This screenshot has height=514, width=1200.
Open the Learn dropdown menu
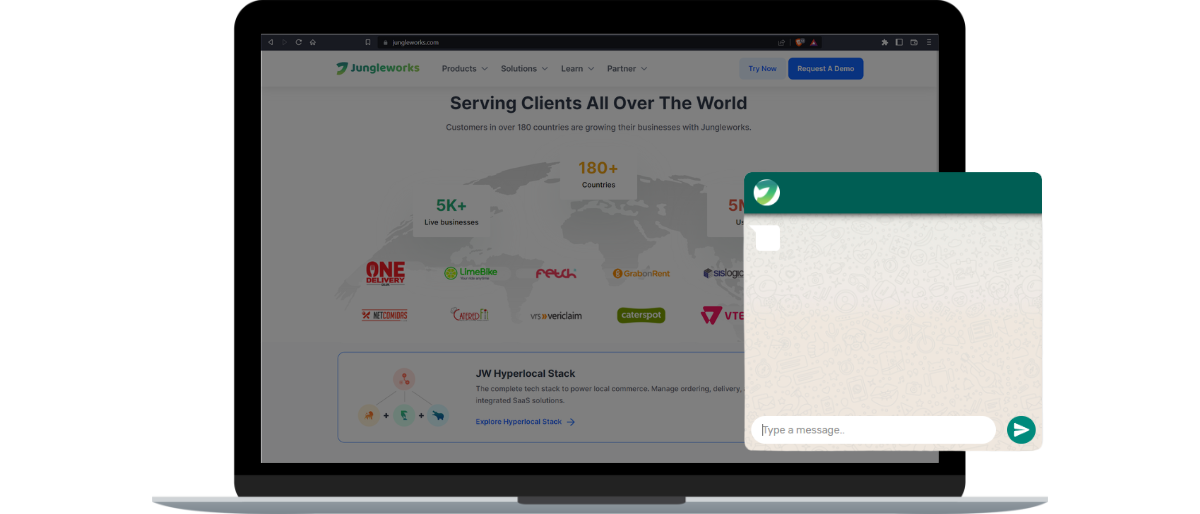(x=577, y=69)
